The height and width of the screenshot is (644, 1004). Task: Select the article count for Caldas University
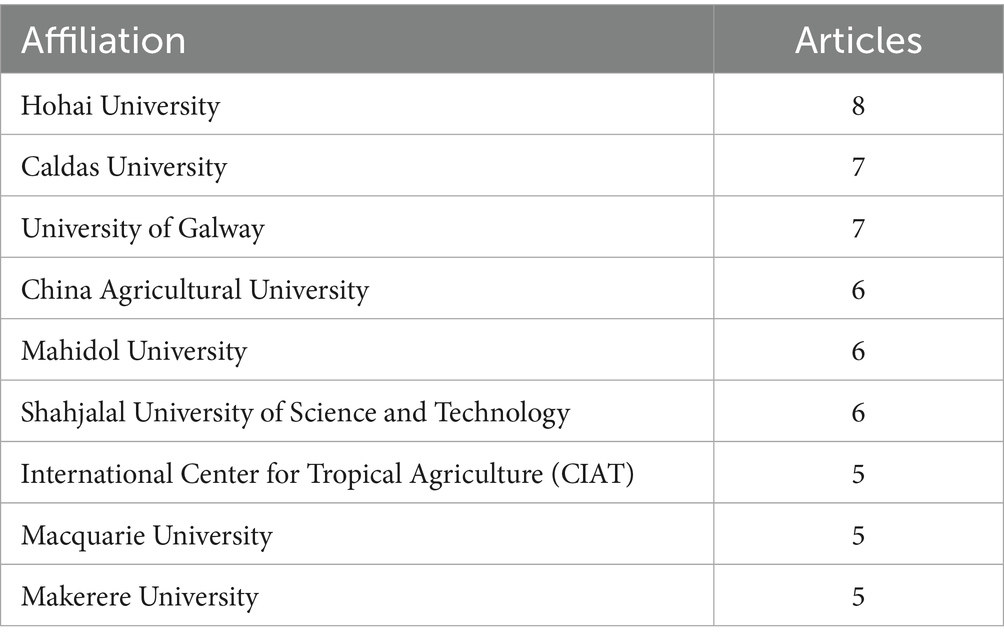click(x=858, y=167)
